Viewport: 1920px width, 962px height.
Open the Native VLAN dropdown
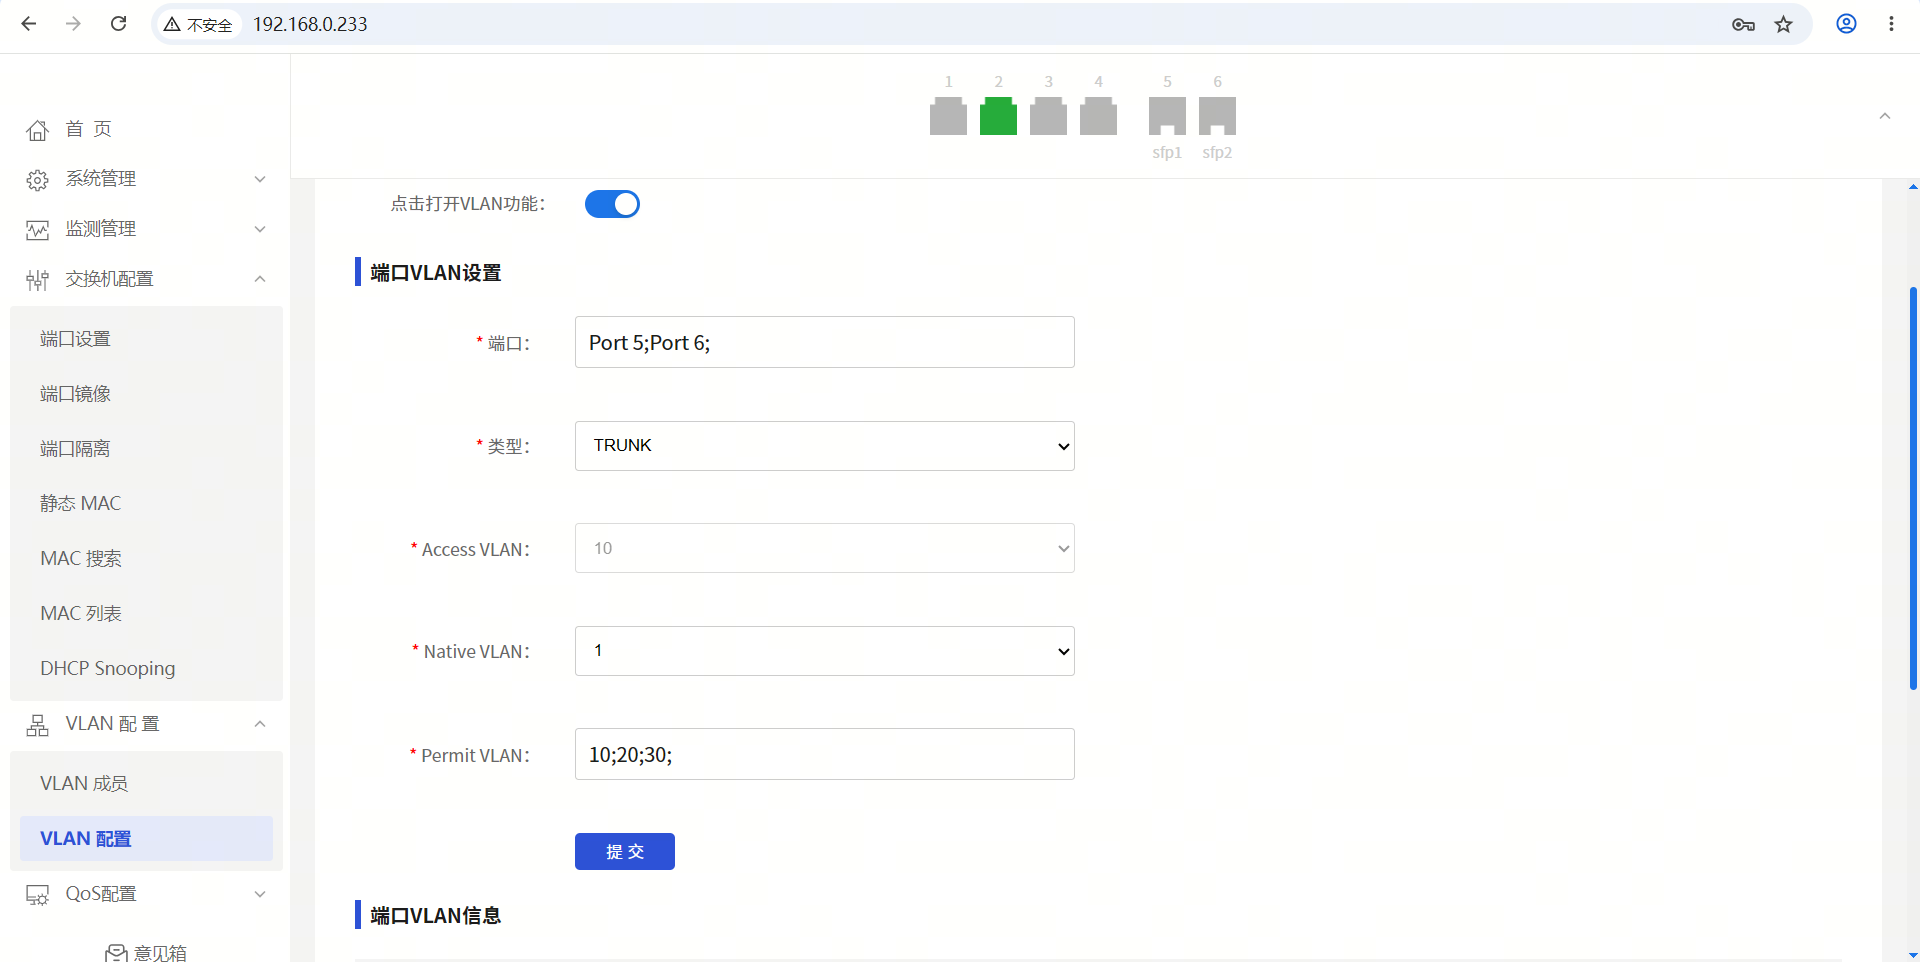[825, 651]
